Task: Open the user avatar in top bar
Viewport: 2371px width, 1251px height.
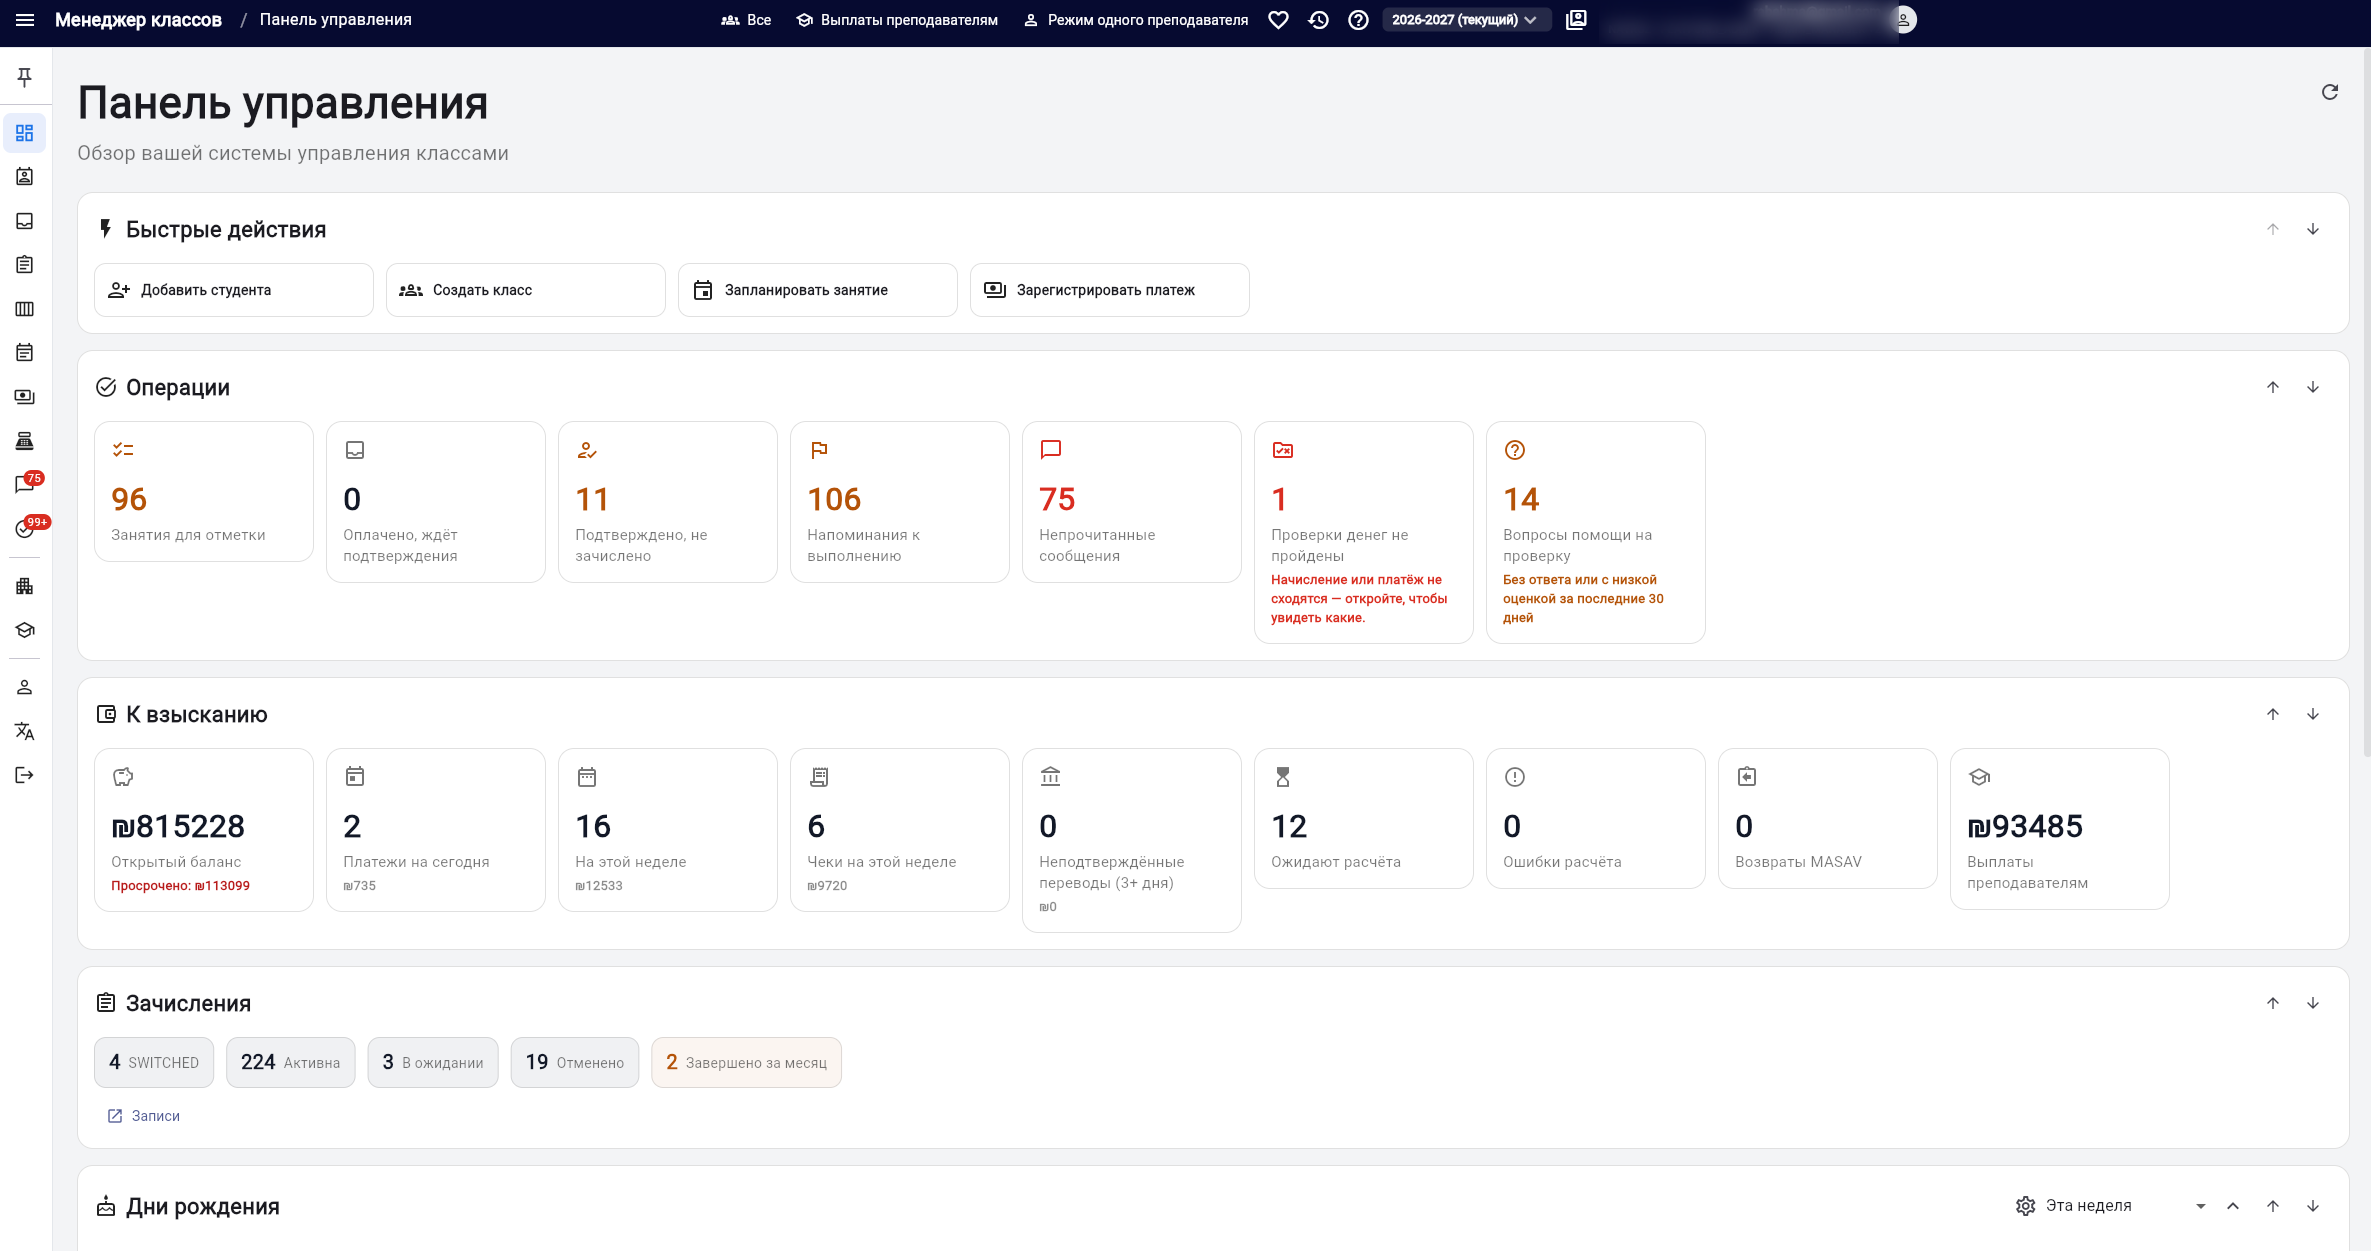Action: point(1904,20)
